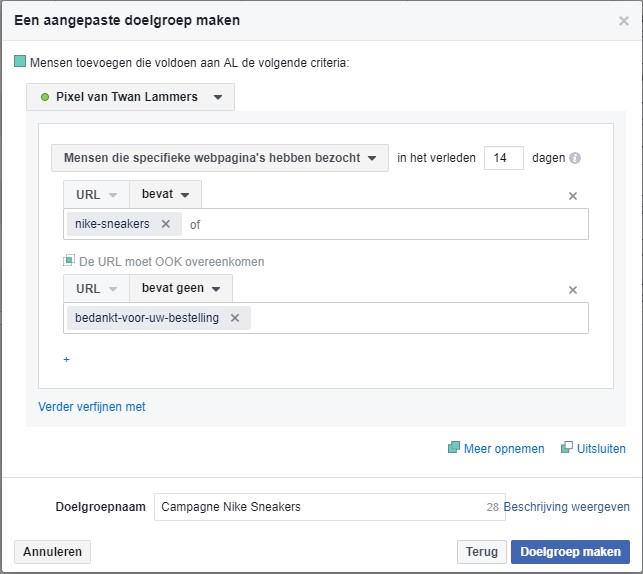Expand the 'Mensen die specifieke webpagina's' dropdown

(220, 158)
